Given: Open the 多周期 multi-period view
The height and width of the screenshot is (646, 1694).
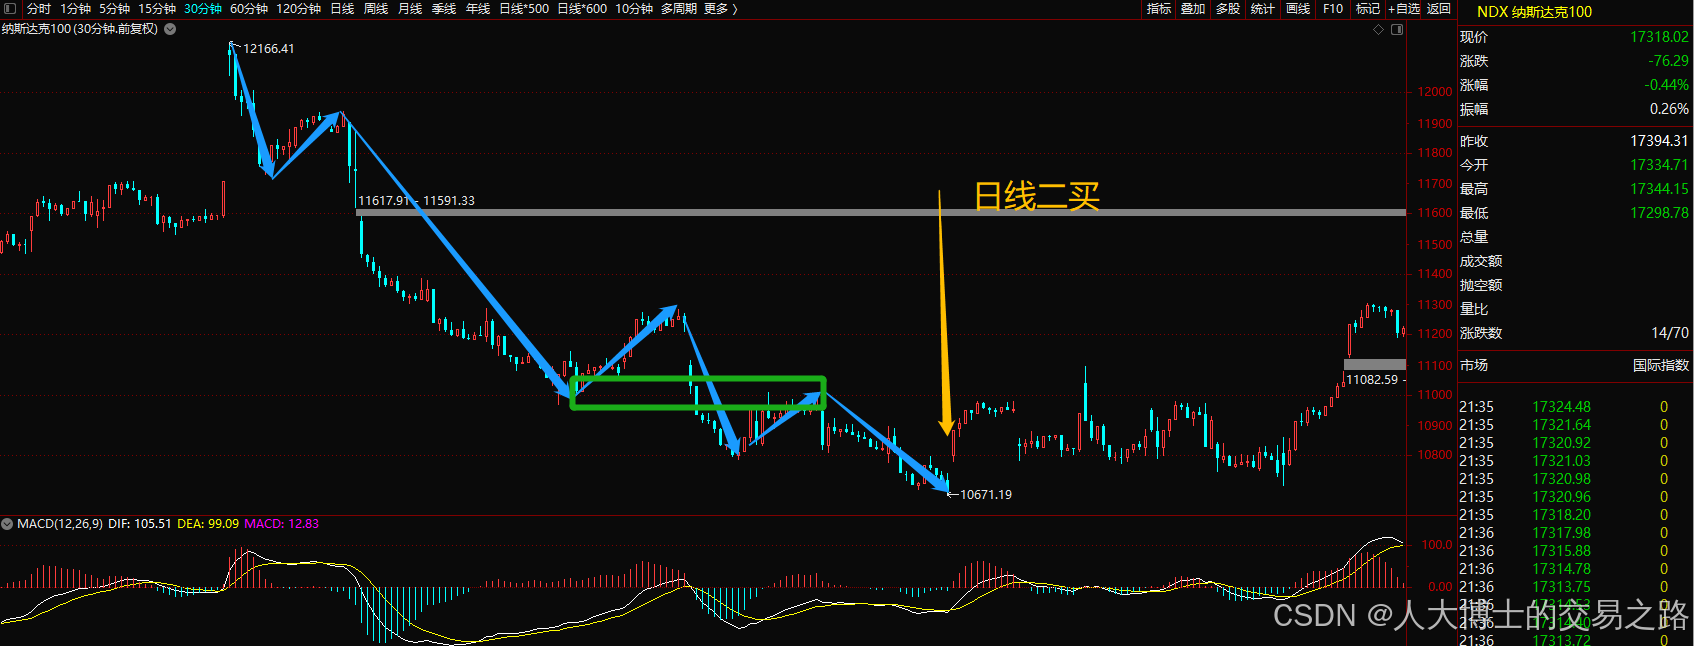Looking at the screenshot, I should [679, 9].
